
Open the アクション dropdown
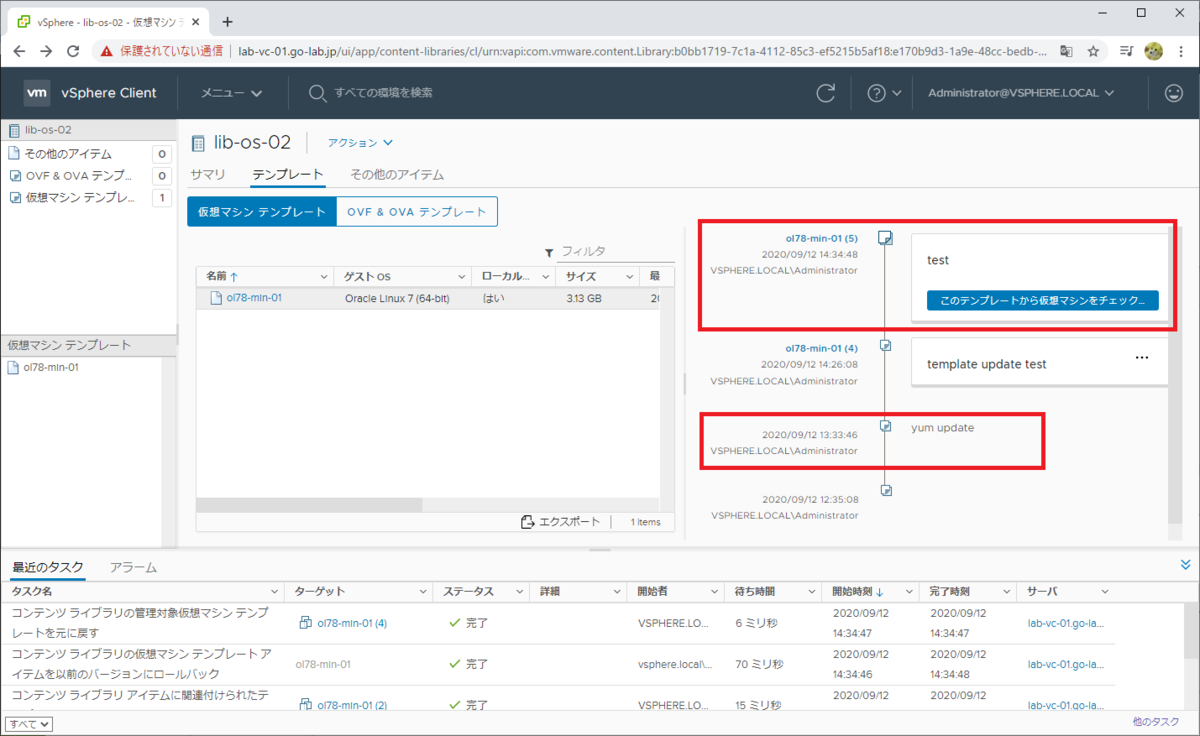(361, 143)
